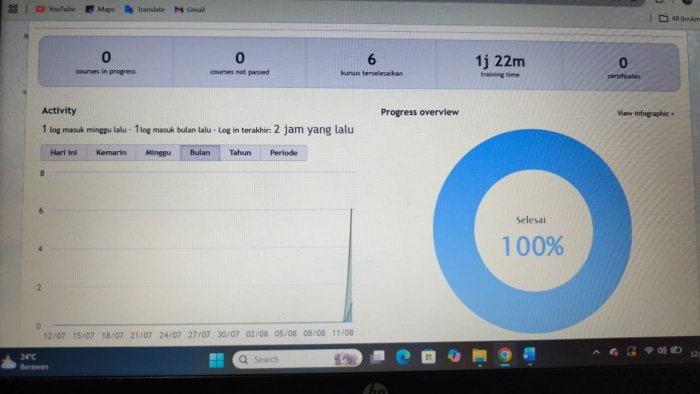Select the Hari ini activity tab
The width and height of the screenshot is (700, 394).
pyautogui.click(x=64, y=153)
